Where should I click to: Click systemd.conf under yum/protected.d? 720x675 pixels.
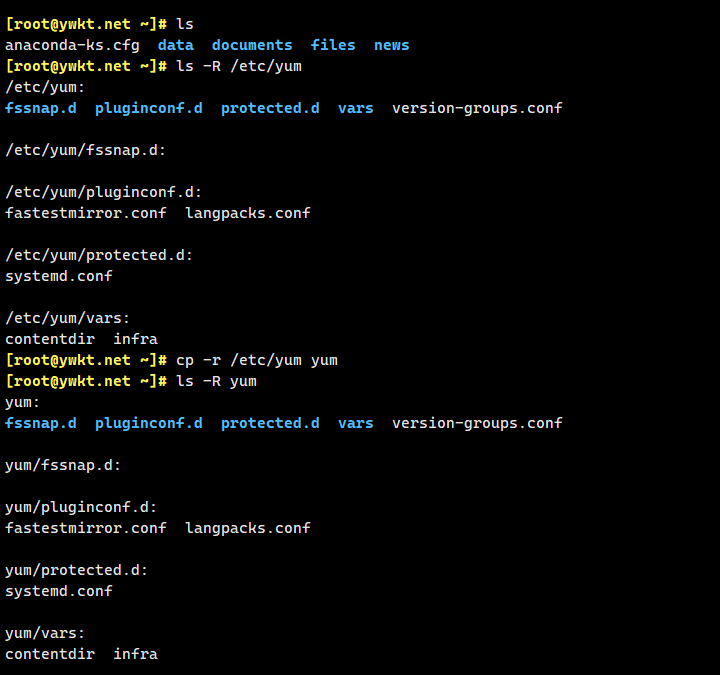coord(58,591)
